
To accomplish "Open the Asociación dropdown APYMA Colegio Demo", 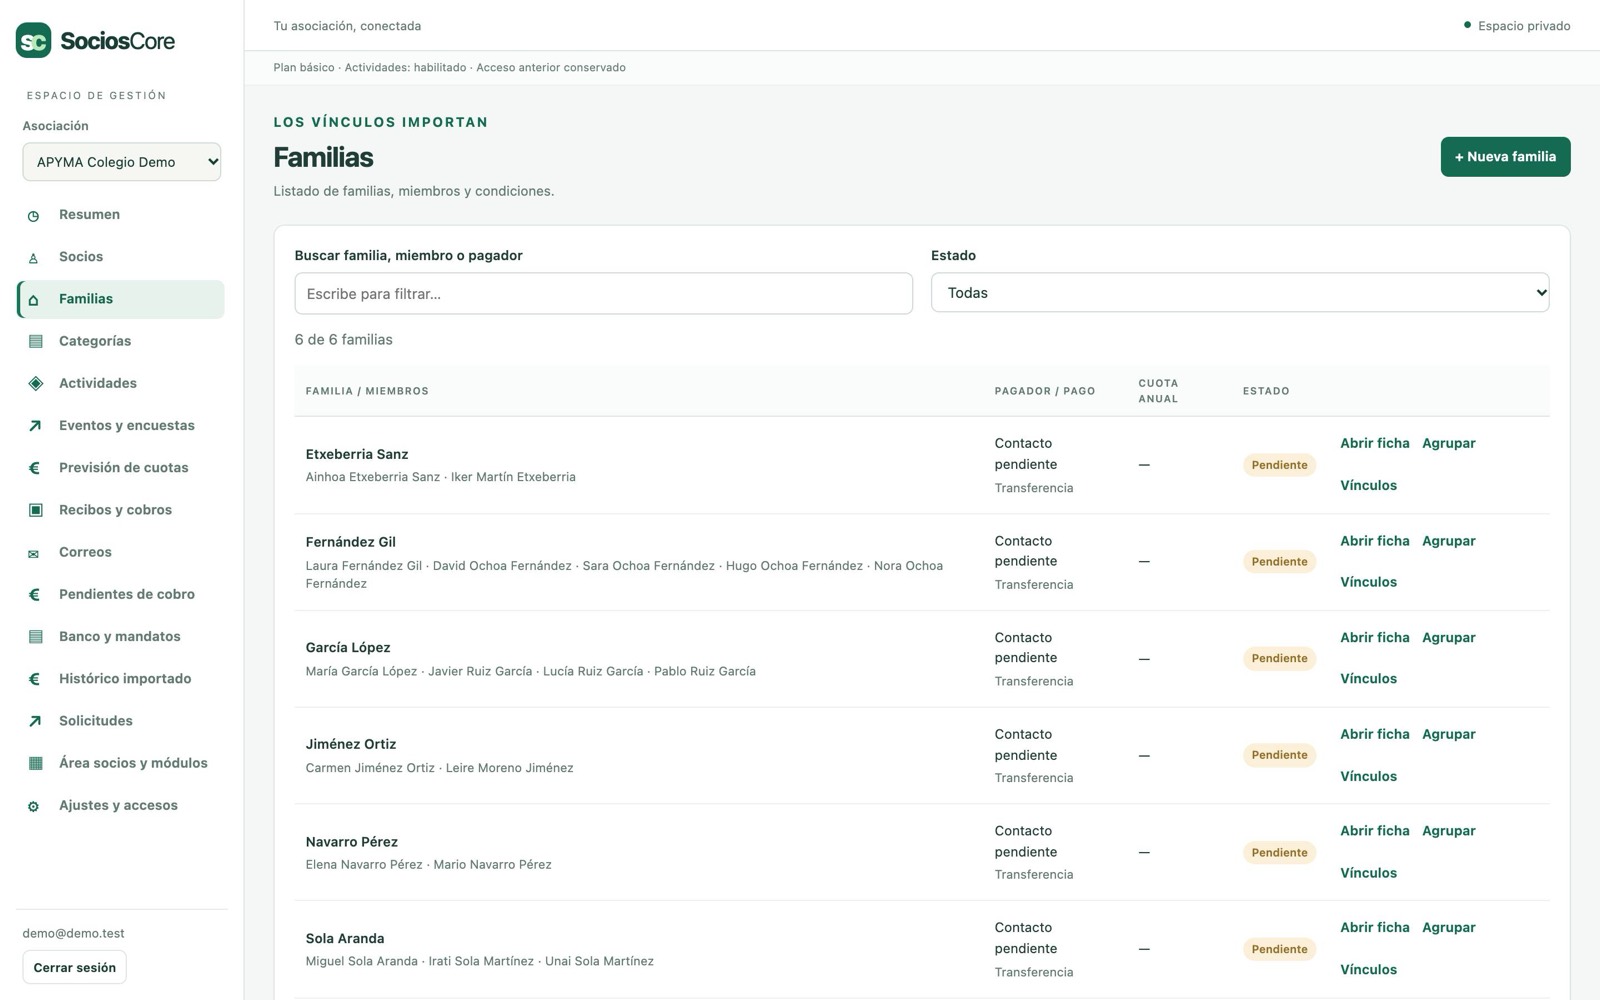I will (x=122, y=162).
